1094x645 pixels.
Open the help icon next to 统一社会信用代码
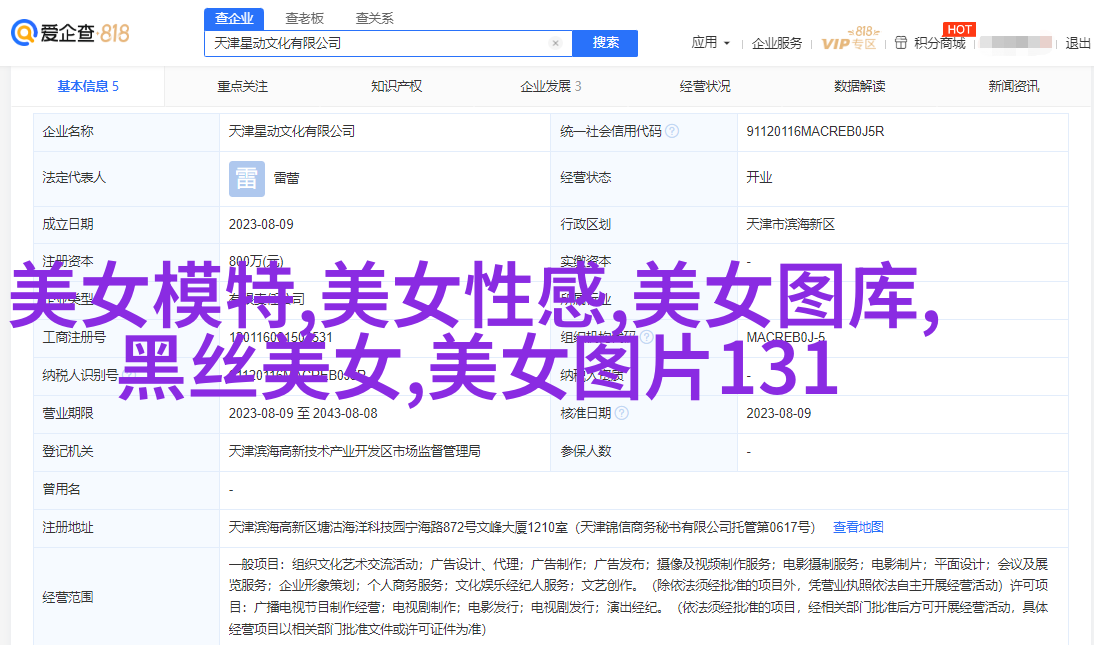[672, 131]
